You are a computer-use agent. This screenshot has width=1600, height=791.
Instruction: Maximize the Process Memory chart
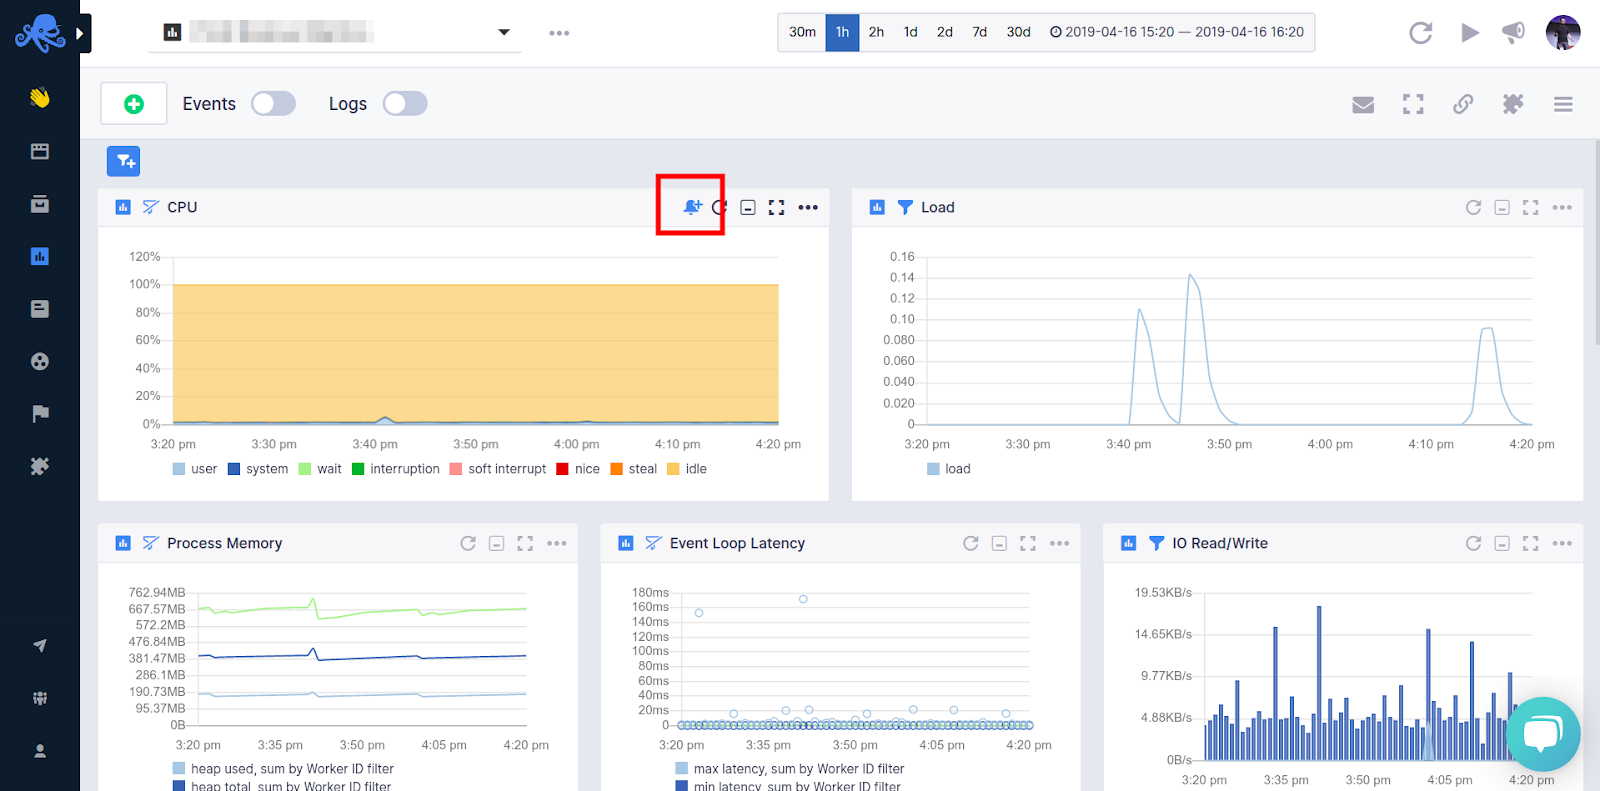[x=525, y=543]
